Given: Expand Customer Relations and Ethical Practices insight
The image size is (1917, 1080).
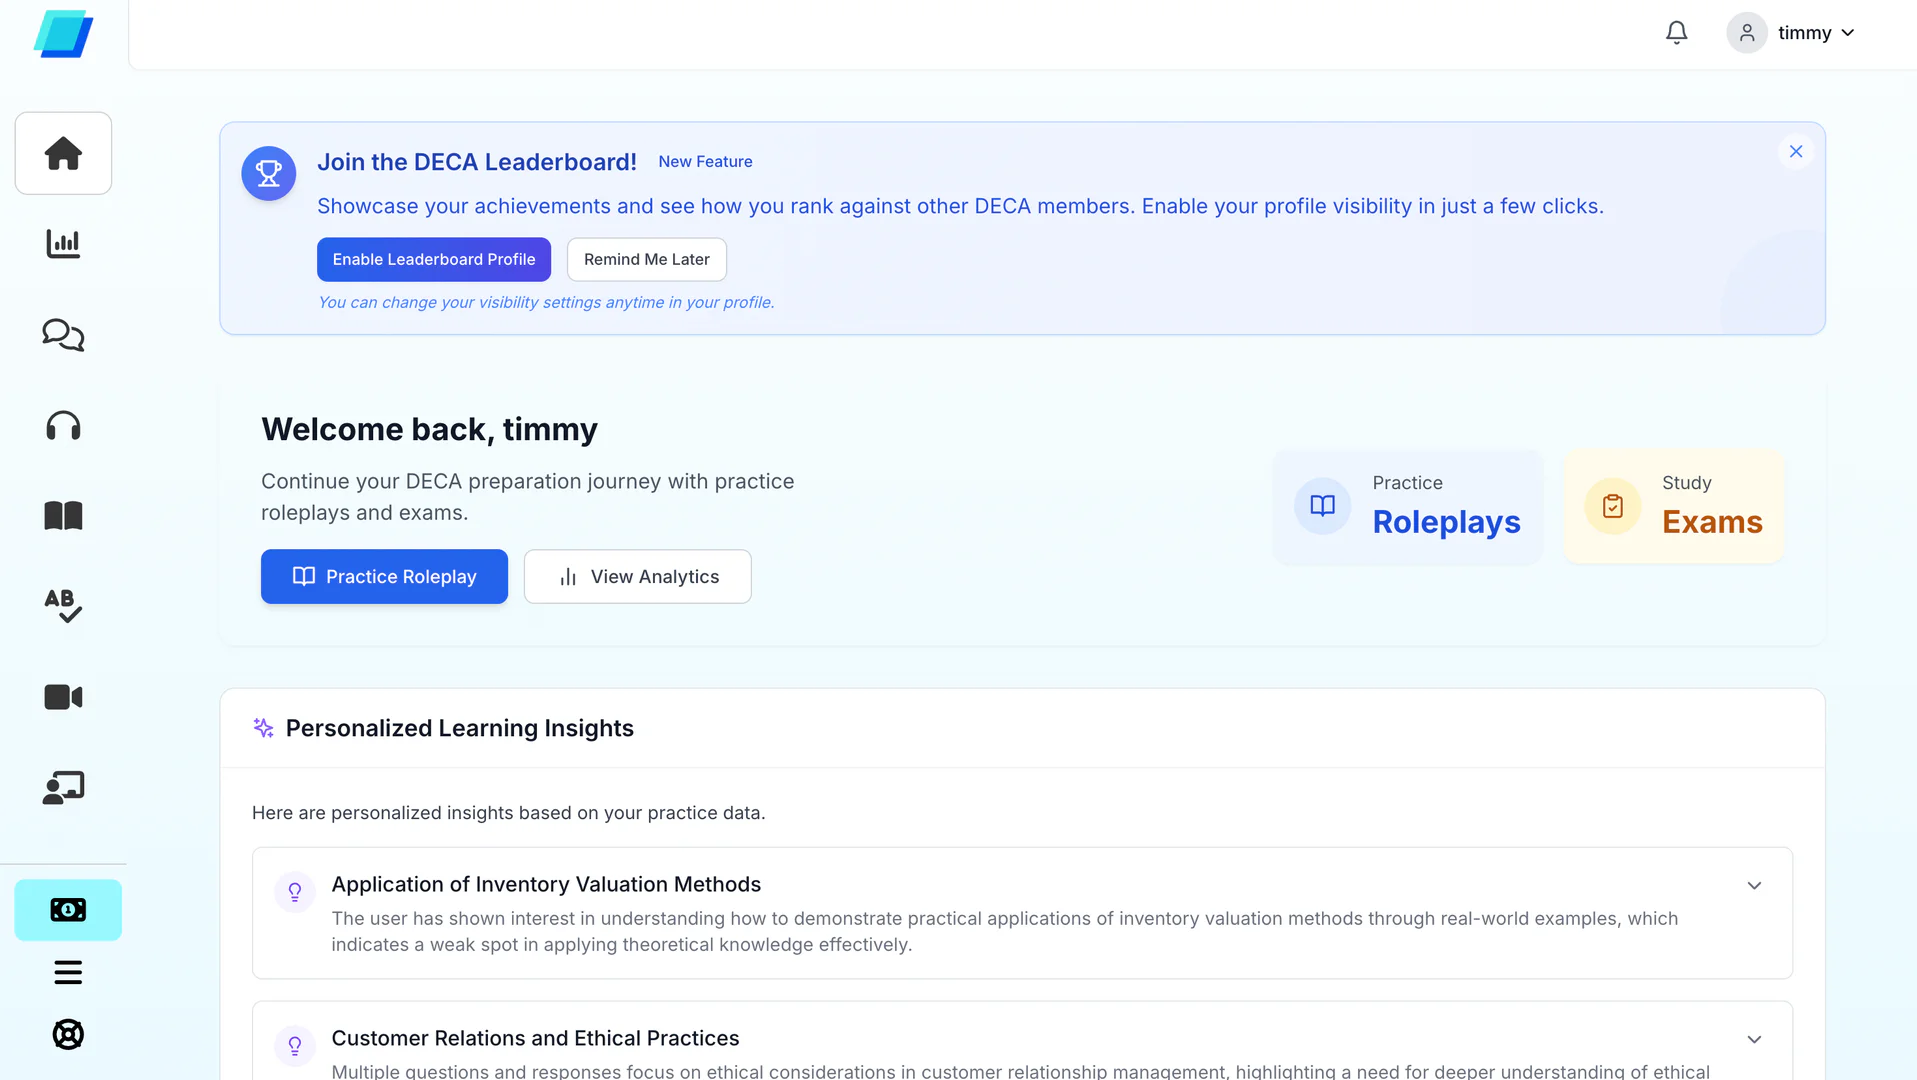Looking at the screenshot, I should coord(1755,1039).
